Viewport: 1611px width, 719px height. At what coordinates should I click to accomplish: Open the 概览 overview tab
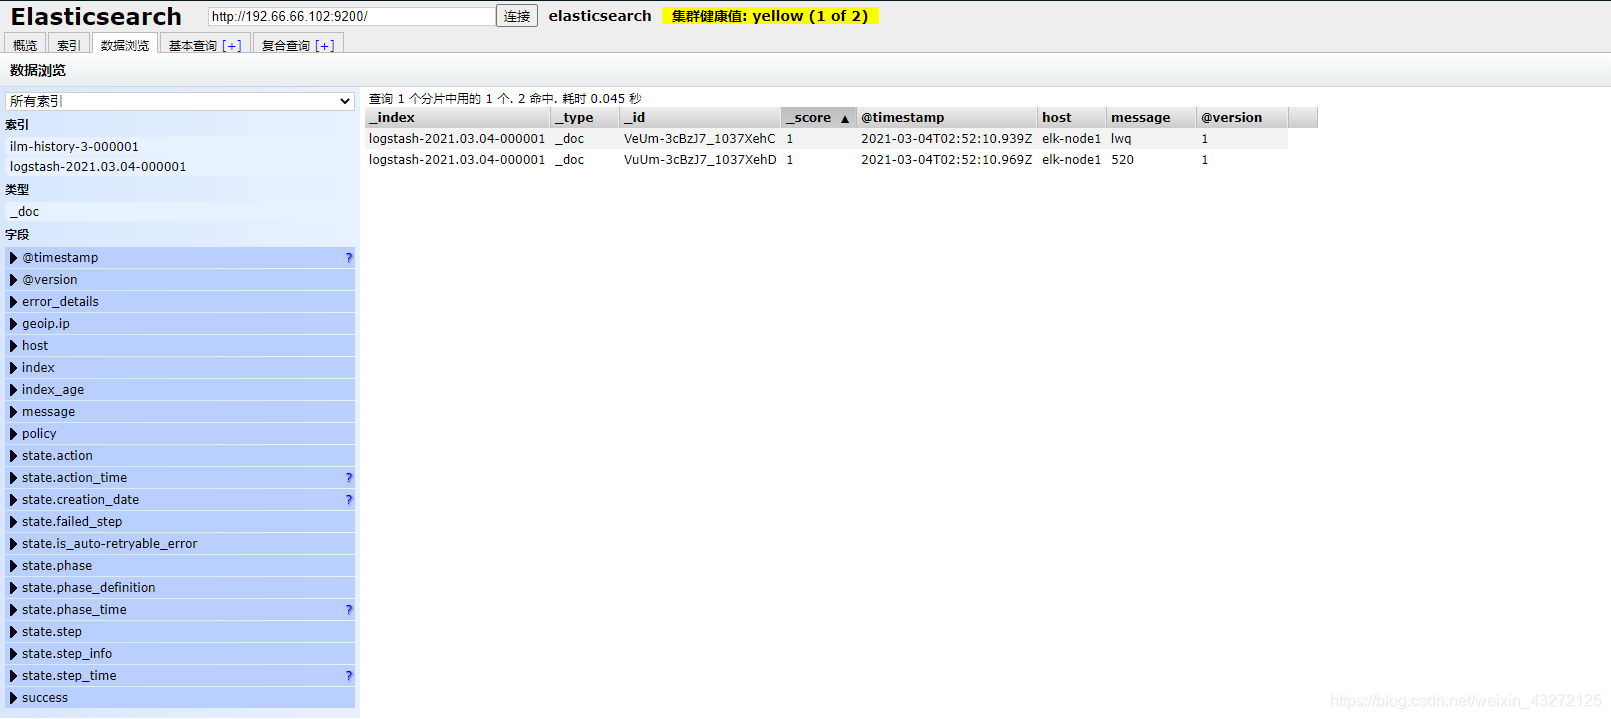click(25, 45)
